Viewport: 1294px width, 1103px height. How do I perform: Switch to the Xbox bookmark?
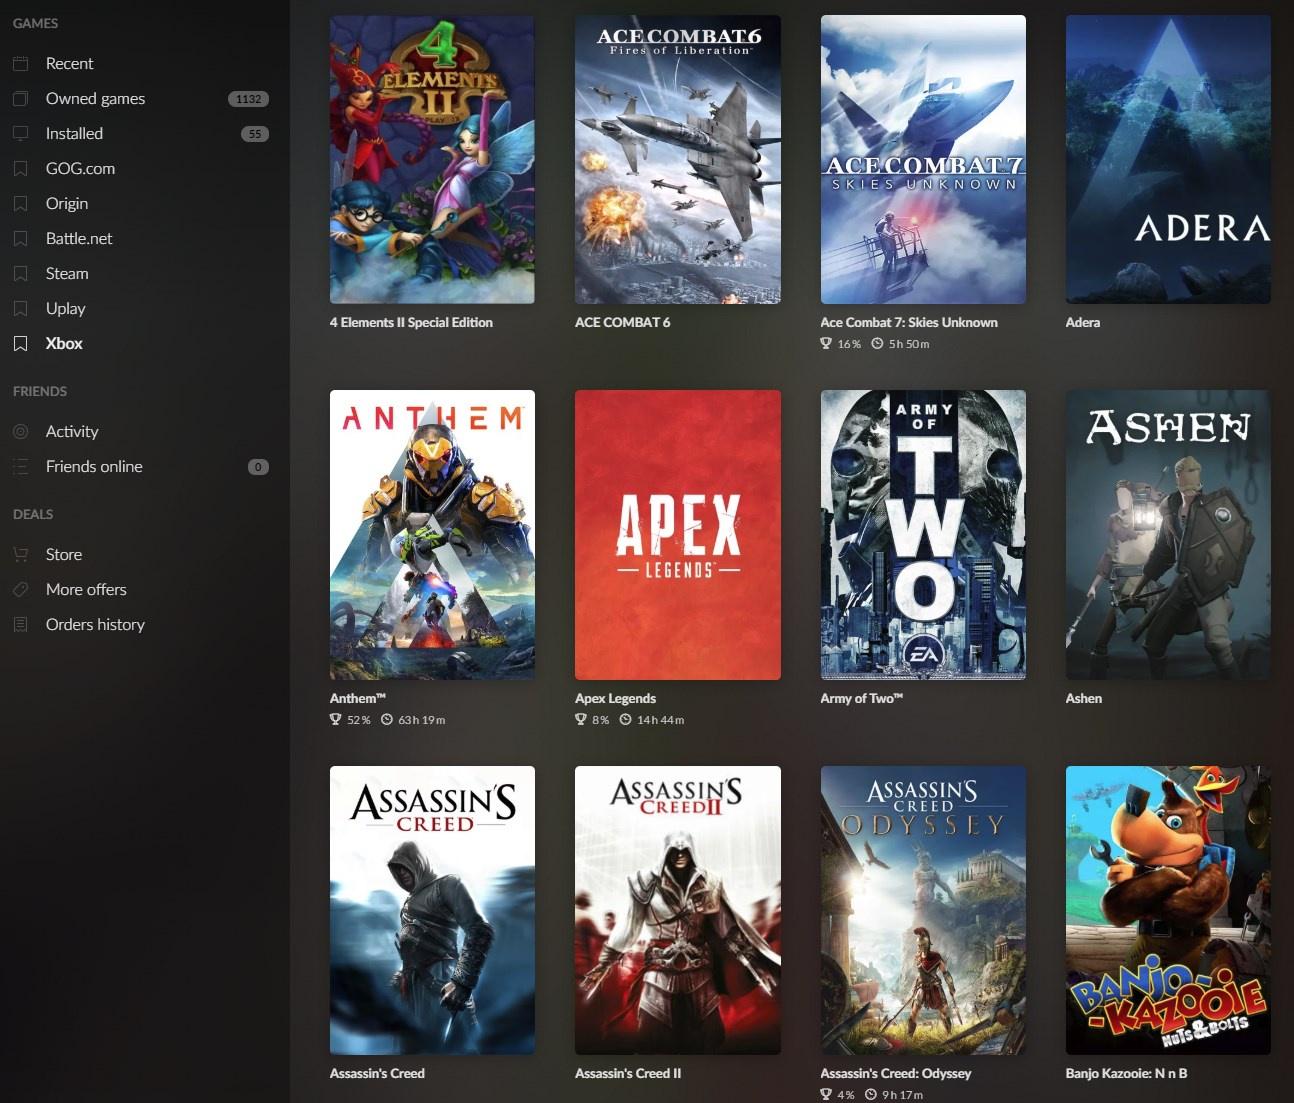[x=64, y=344]
